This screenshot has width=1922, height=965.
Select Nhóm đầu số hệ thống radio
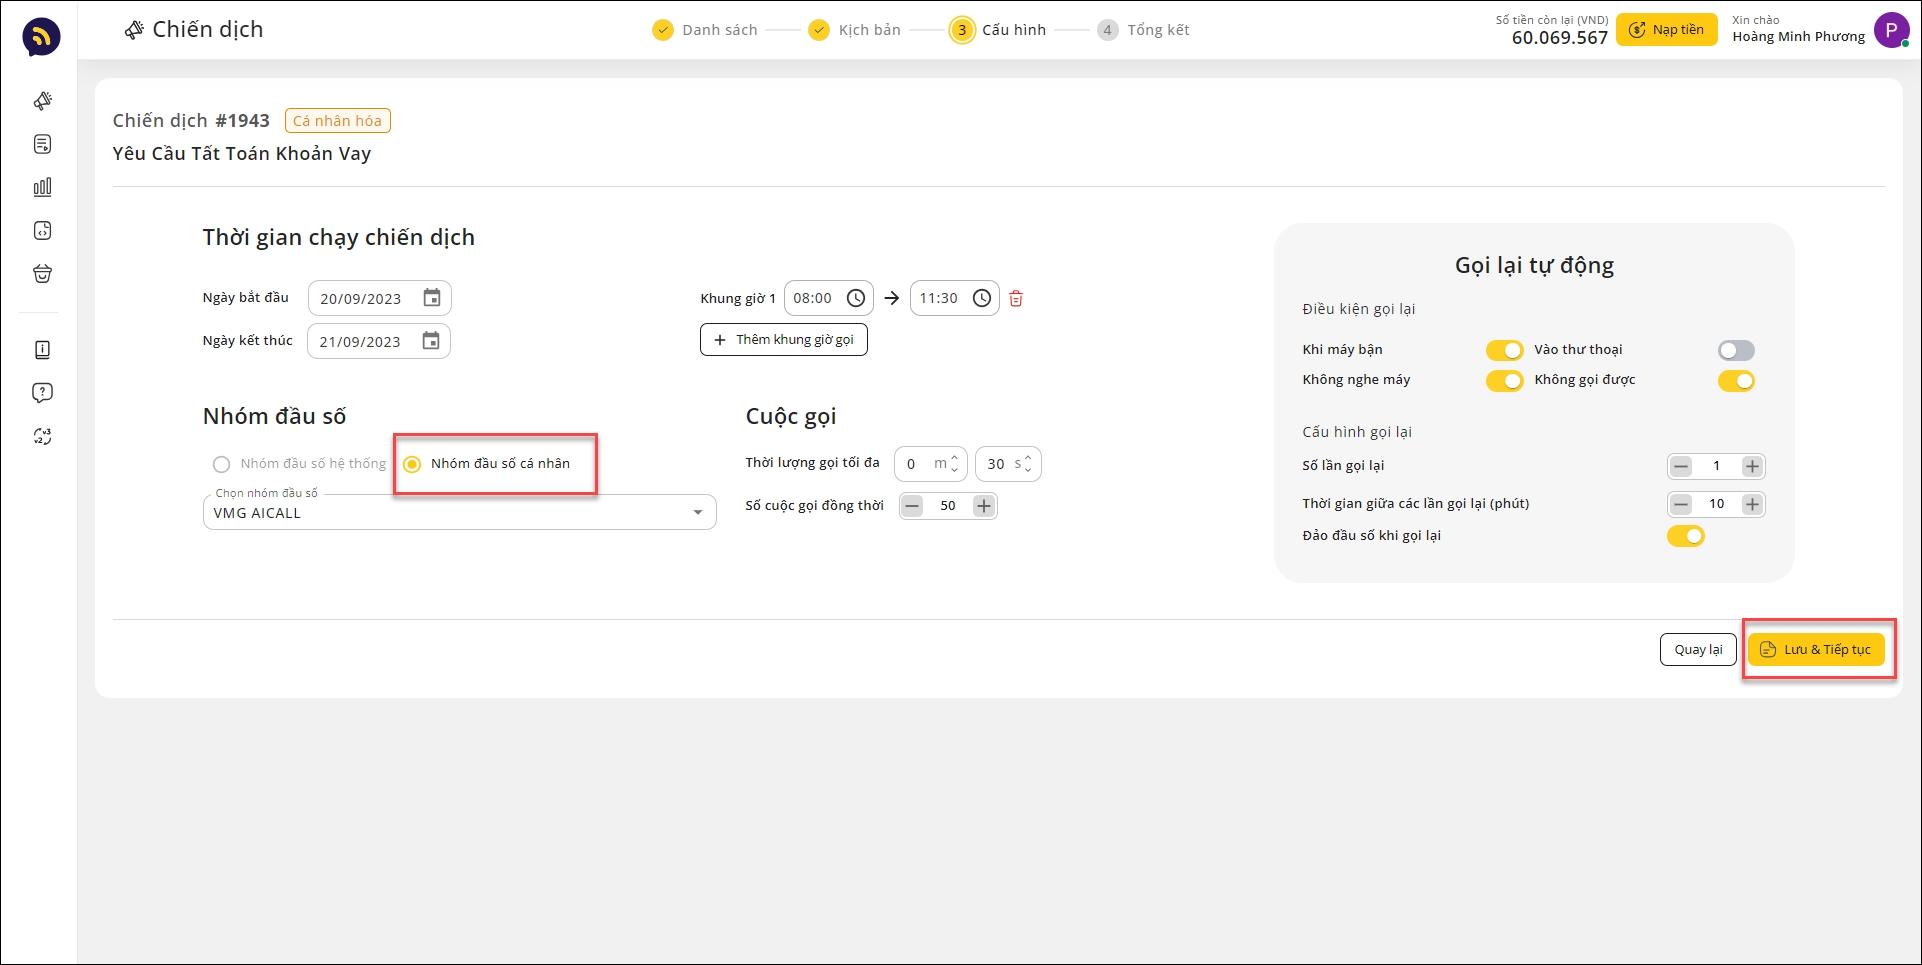pyautogui.click(x=222, y=464)
